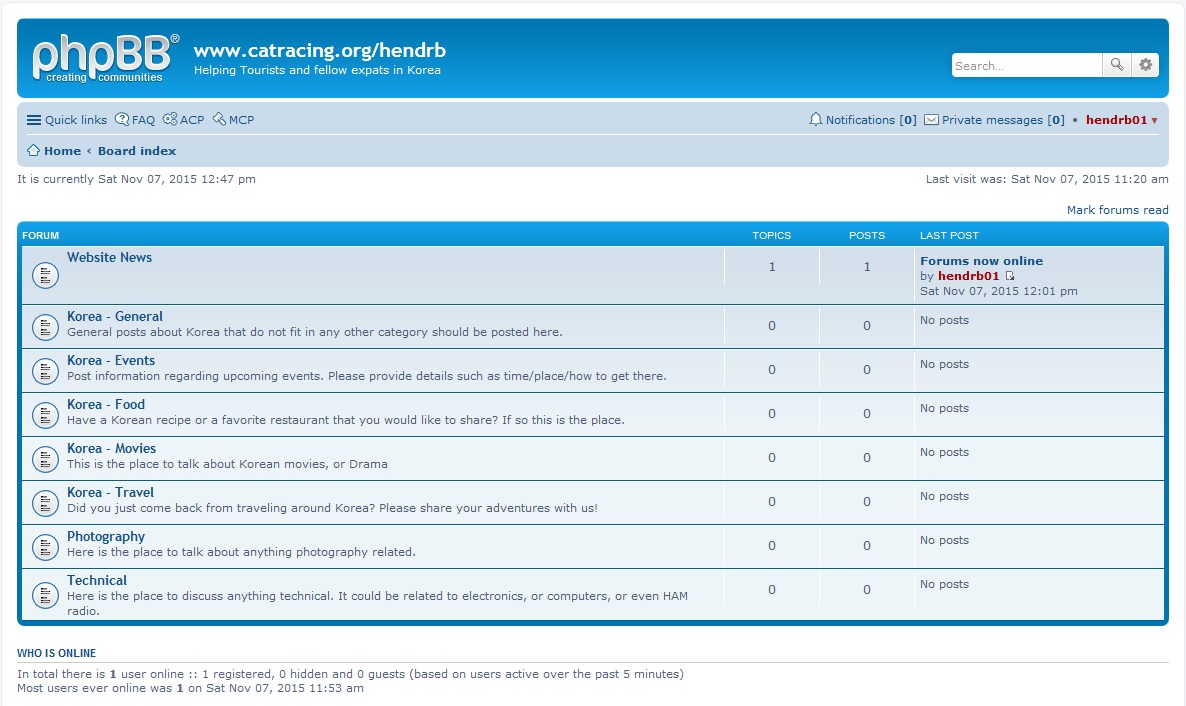Click the phpBB logo

click(105, 58)
